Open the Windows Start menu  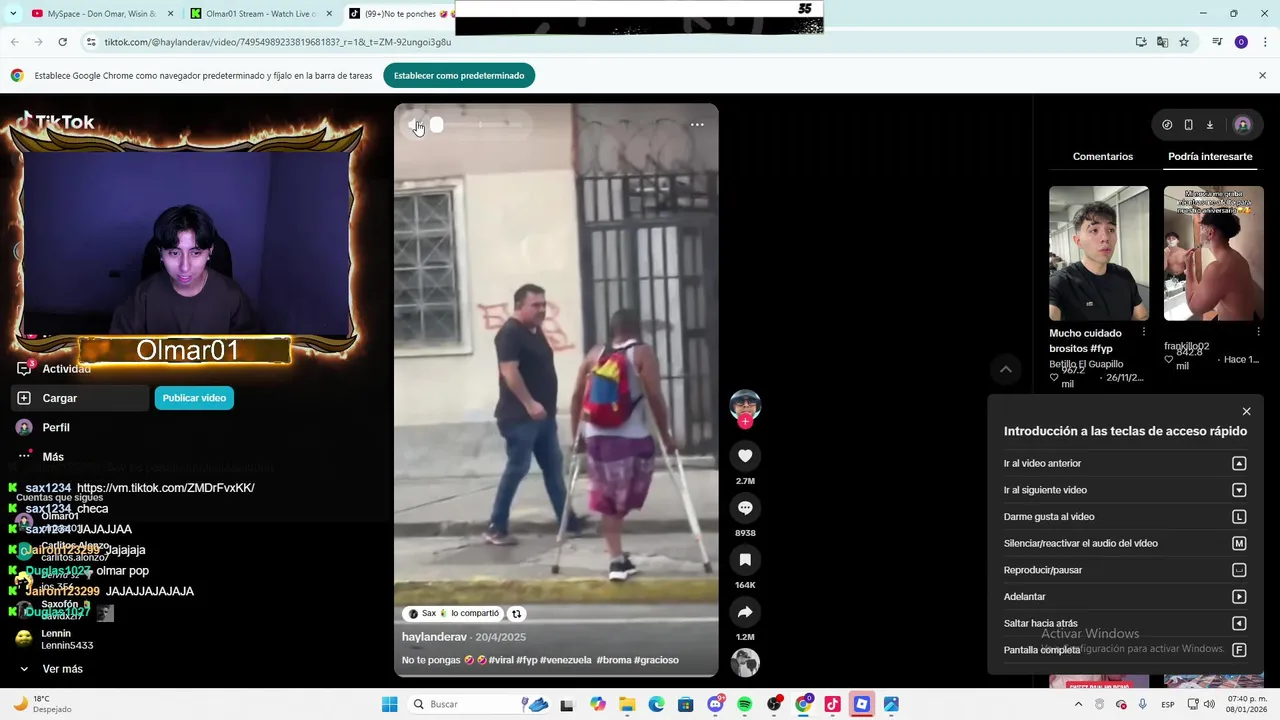tap(389, 704)
